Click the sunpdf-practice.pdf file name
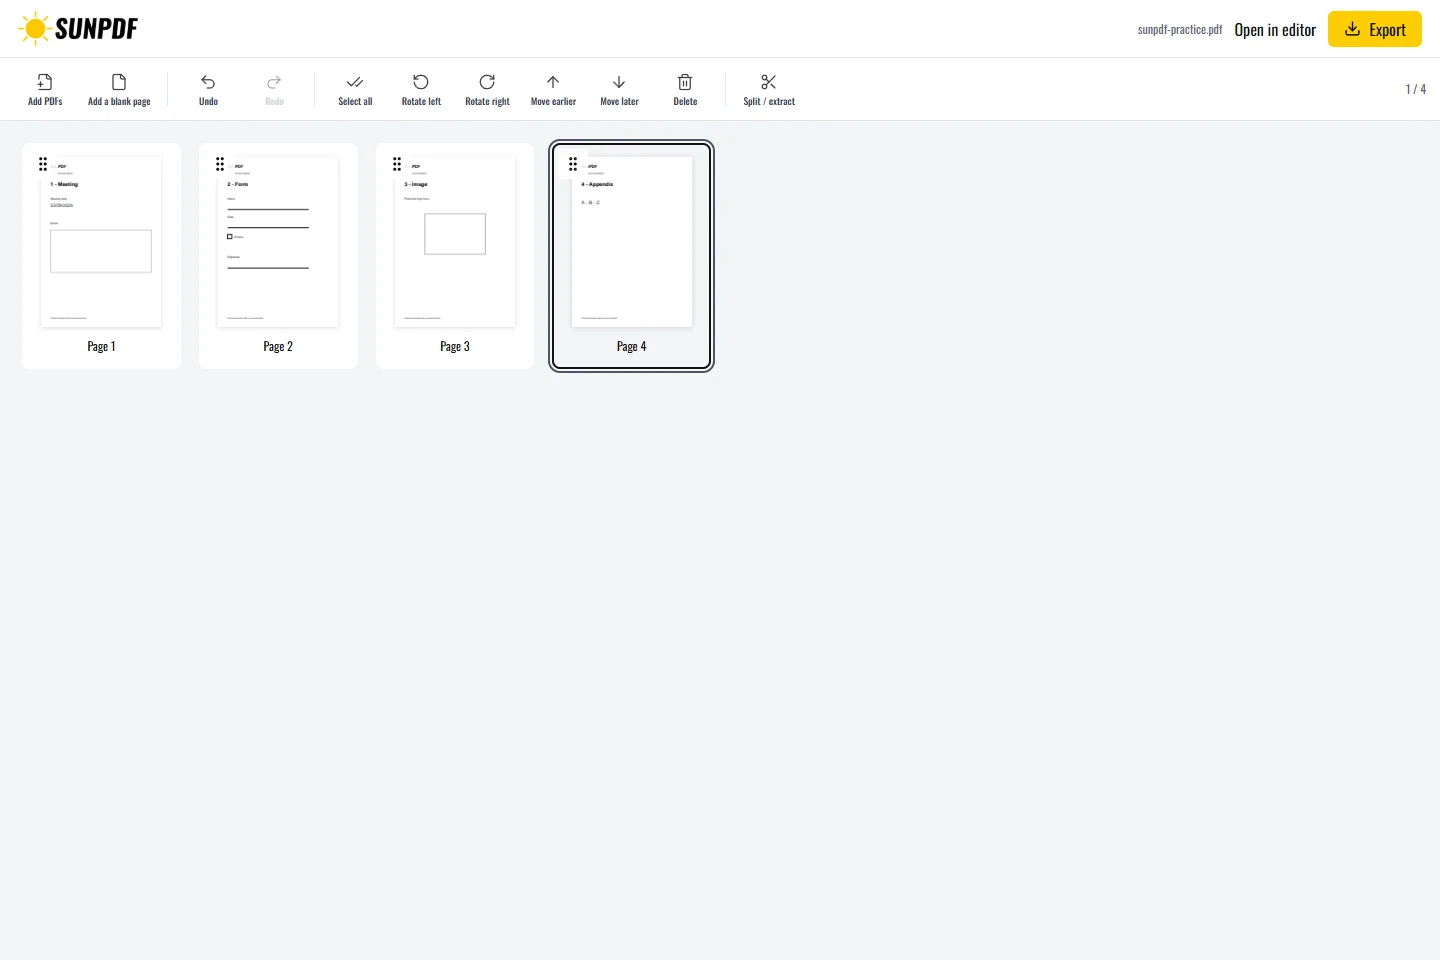Image resolution: width=1440 pixels, height=960 pixels. [1180, 30]
